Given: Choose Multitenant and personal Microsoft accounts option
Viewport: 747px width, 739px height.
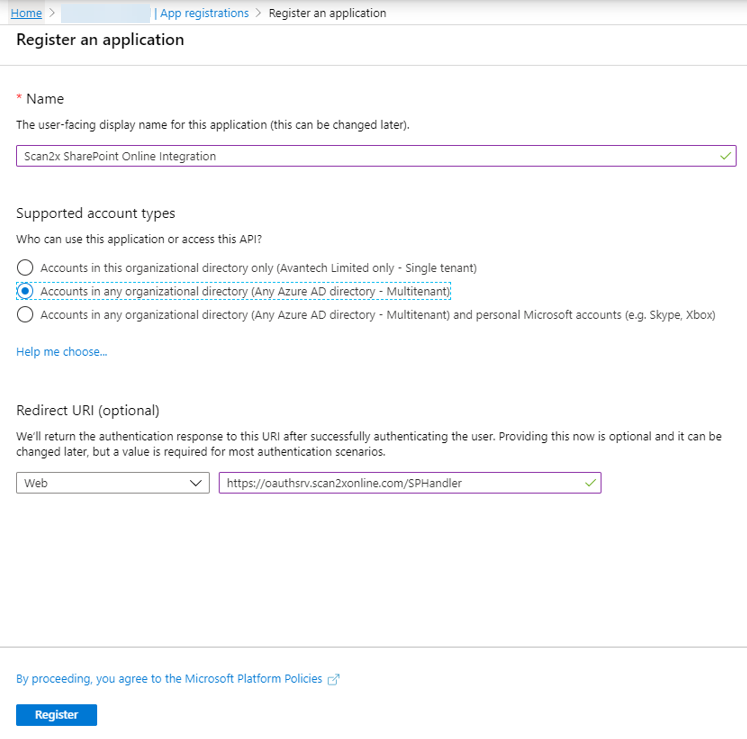Looking at the screenshot, I should coord(24,315).
